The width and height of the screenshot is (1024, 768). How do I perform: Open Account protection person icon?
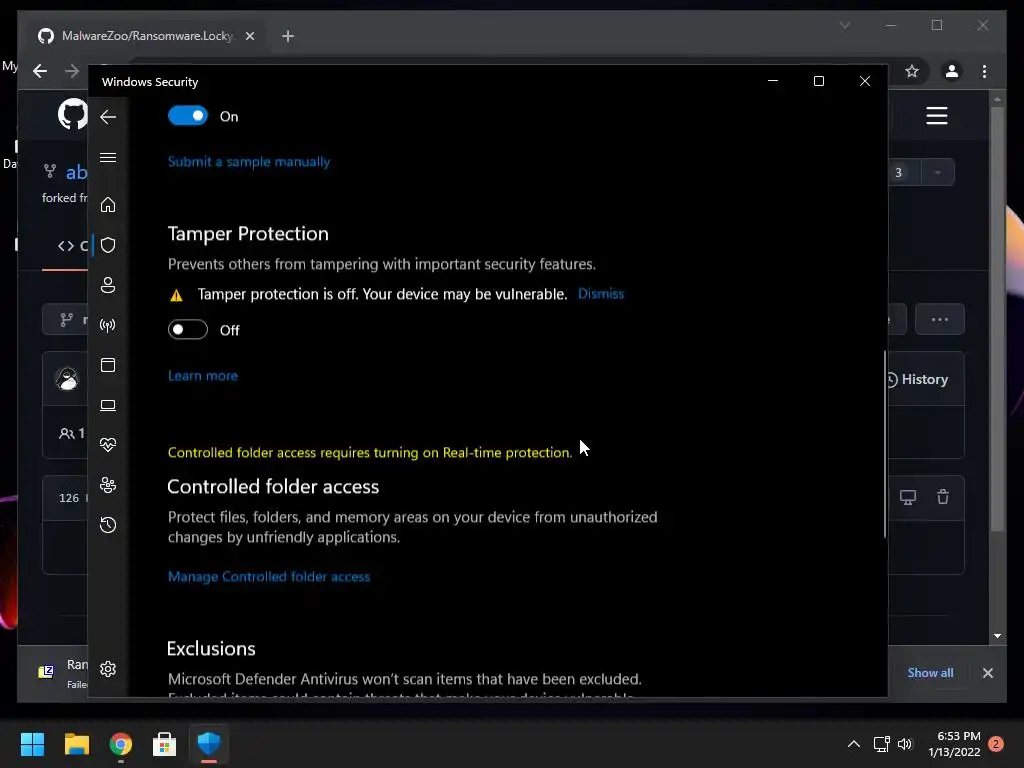pos(108,285)
